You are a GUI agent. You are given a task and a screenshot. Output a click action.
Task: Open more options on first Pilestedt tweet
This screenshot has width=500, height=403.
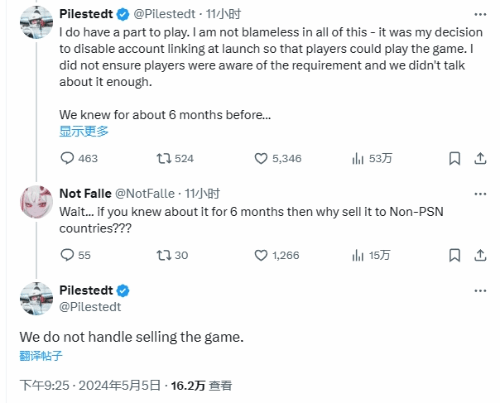click(480, 14)
